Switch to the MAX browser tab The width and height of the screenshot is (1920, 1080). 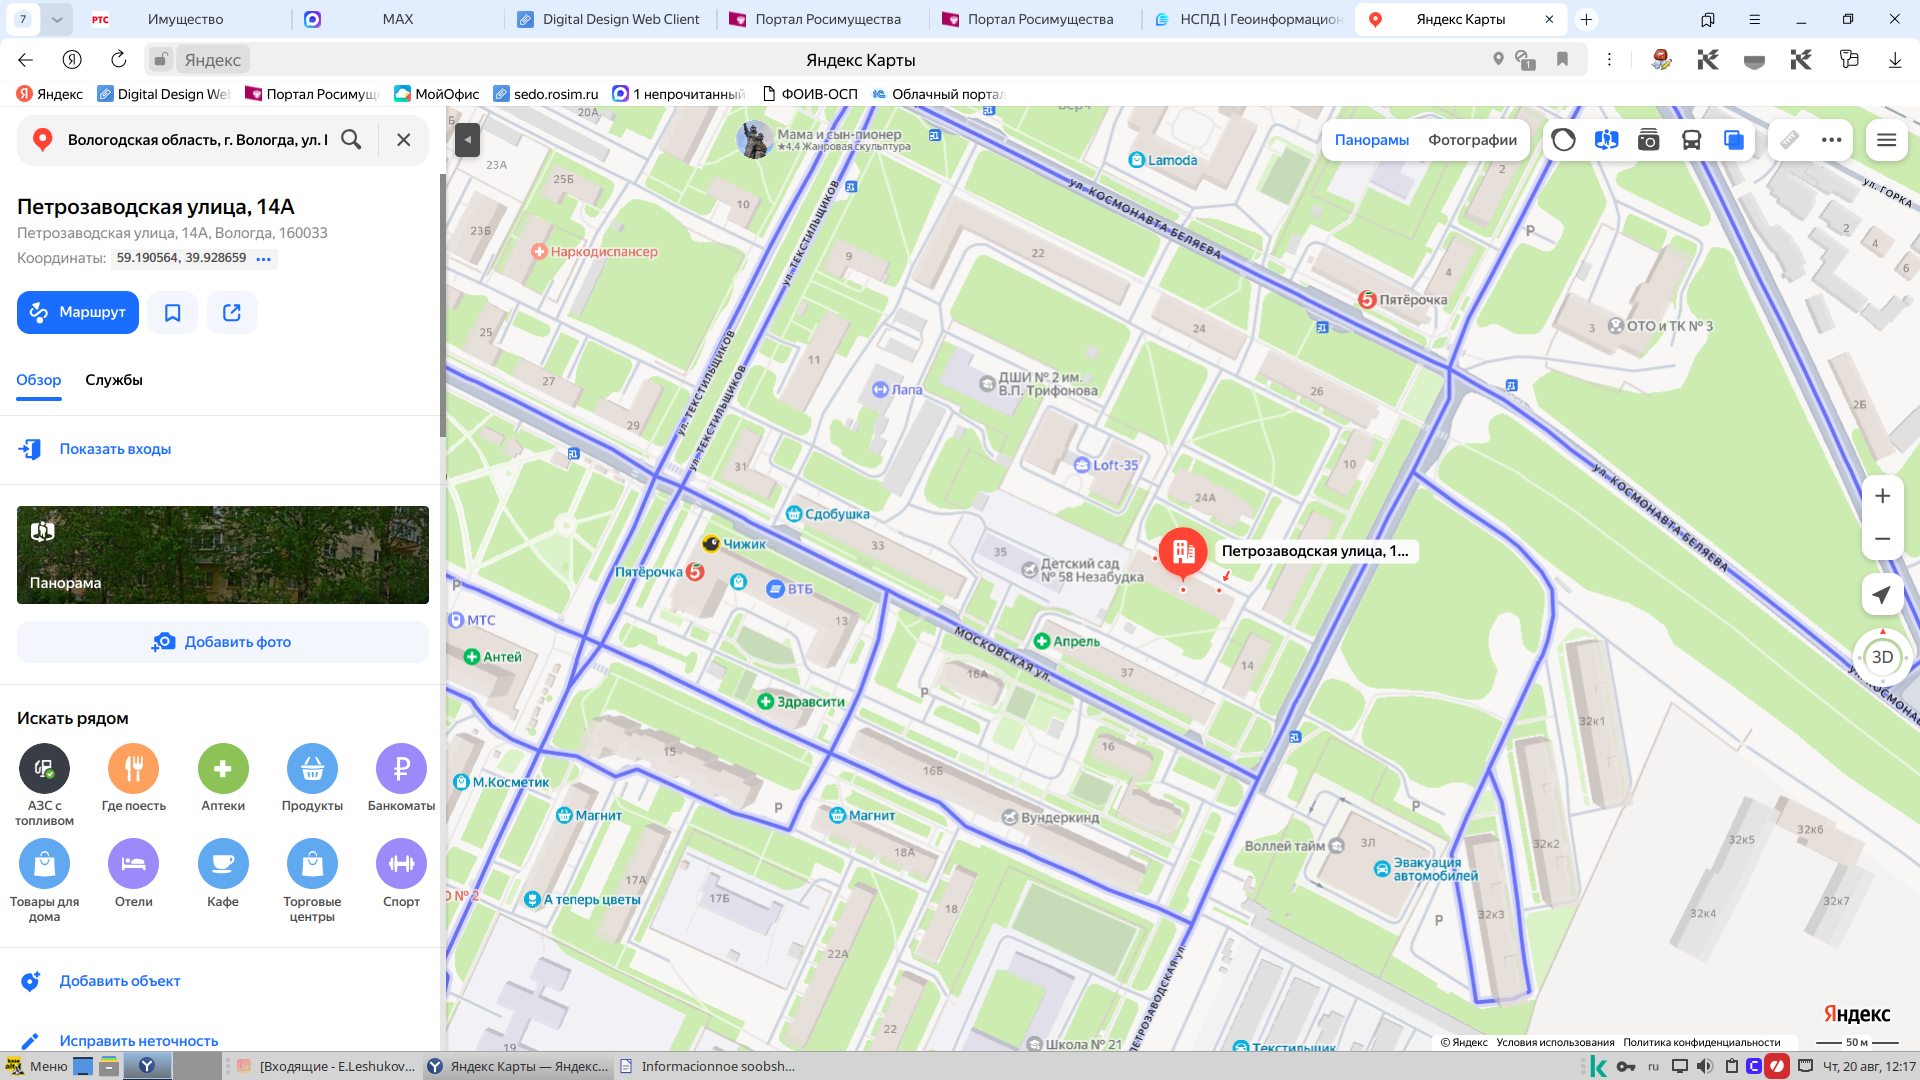[x=397, y=19]
